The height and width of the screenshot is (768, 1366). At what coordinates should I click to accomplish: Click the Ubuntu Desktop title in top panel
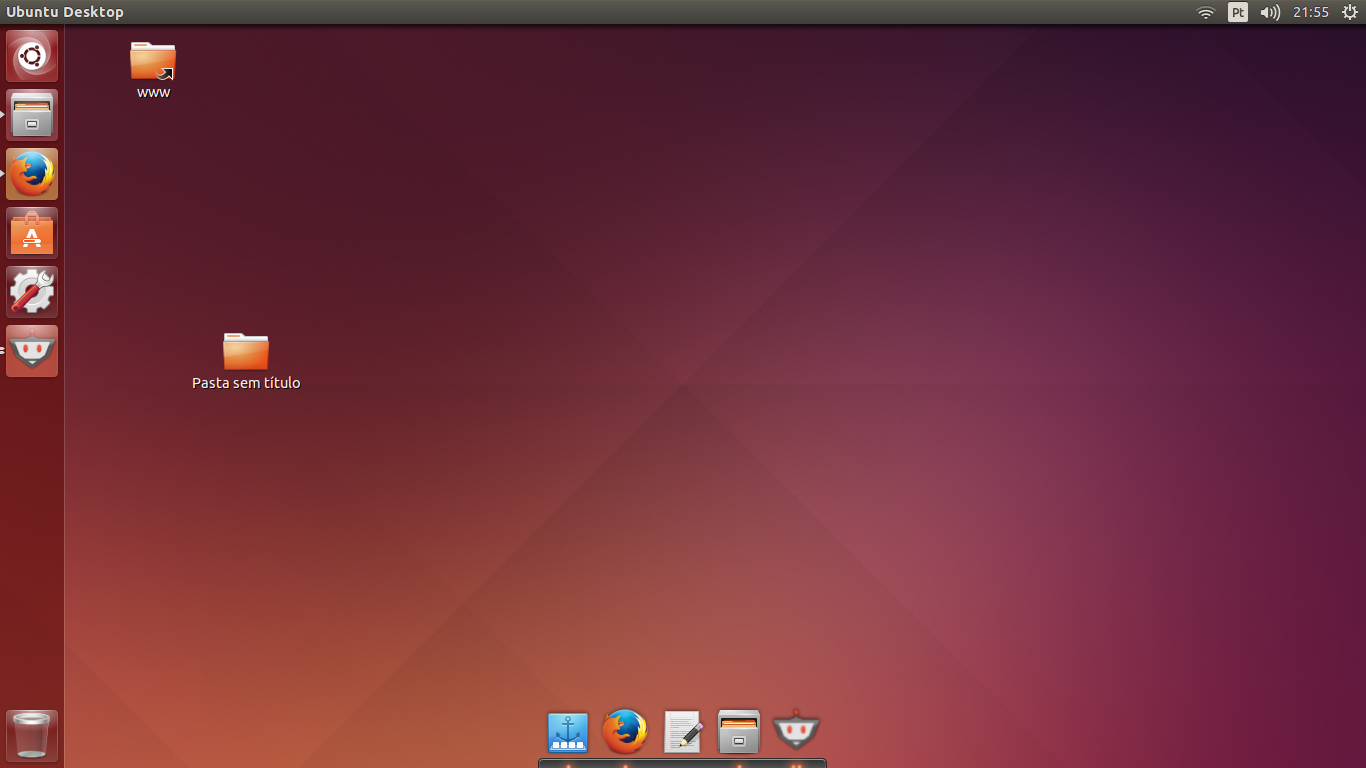click(x=65, y=13)
